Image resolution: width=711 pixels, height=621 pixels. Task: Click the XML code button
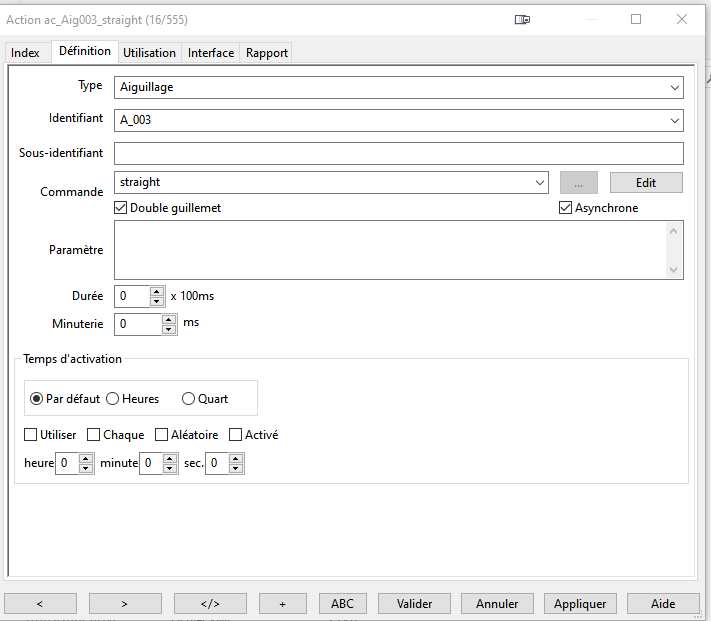210,603
